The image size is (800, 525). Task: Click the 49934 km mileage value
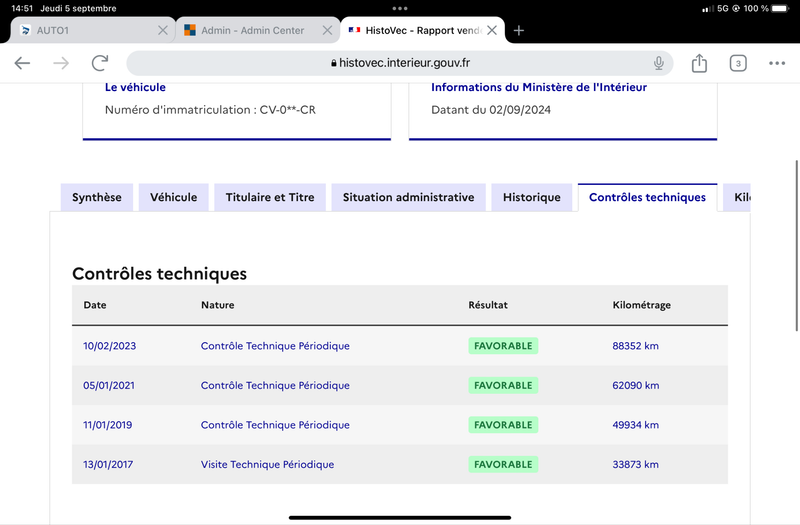click(x=636, y=425)
